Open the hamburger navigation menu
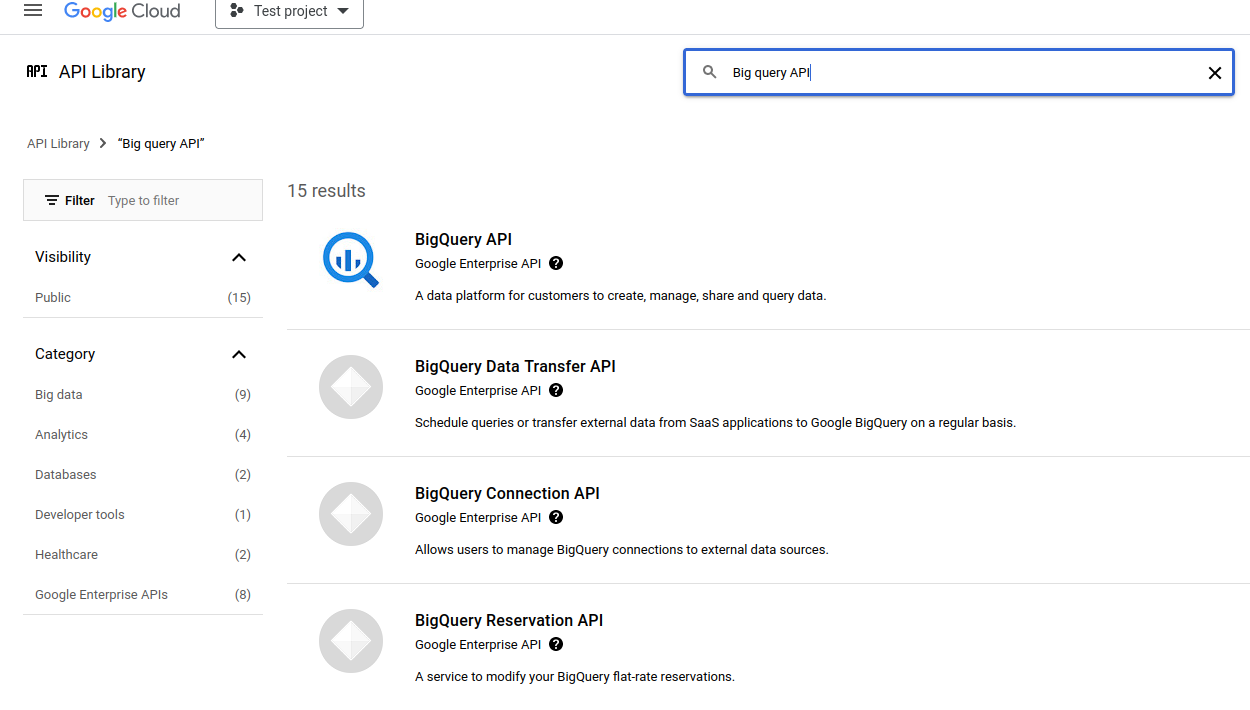1250x710 pixels. [33, 11]
